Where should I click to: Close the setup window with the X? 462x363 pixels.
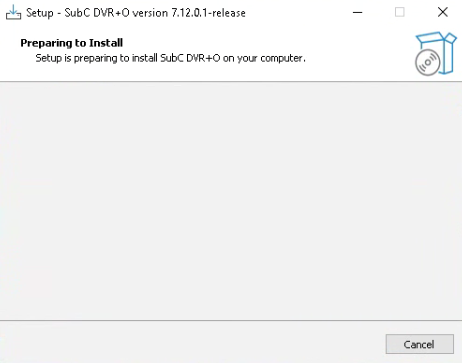[443, 12]
